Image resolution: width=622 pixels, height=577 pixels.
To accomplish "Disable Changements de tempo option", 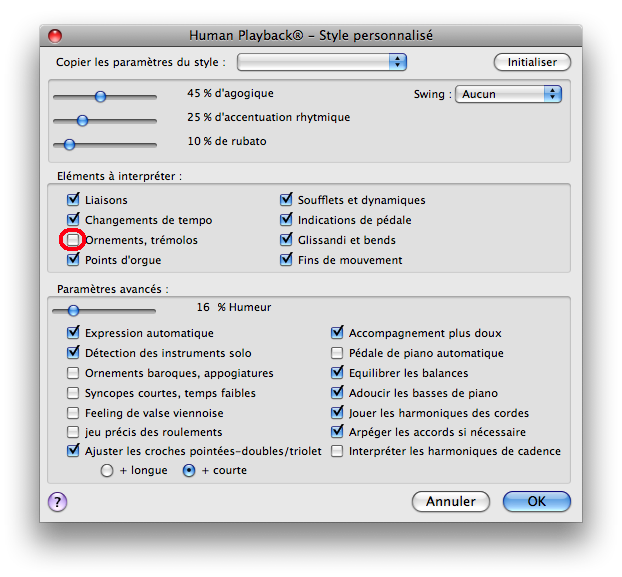I will [73, 220].
